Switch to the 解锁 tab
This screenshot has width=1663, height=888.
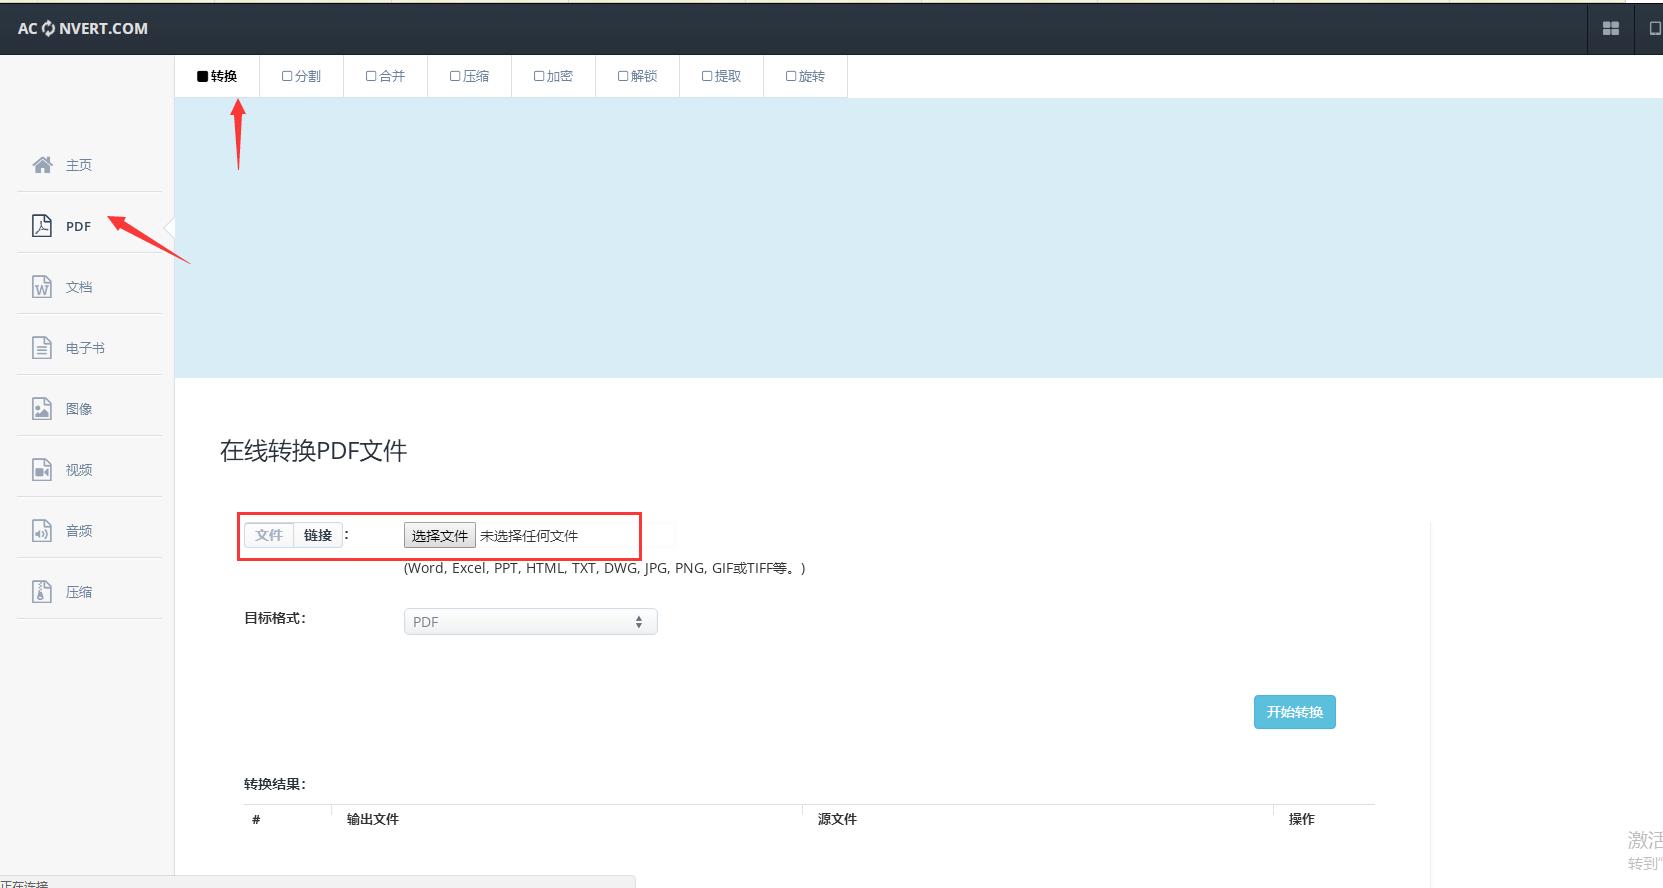(637, 76)
